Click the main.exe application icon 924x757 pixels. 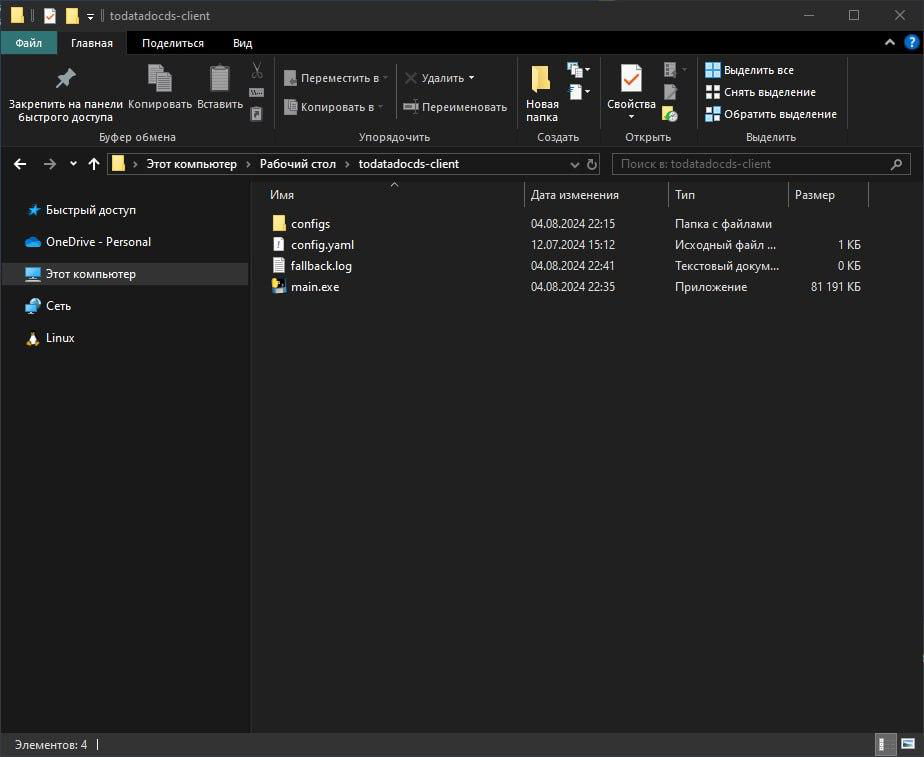click(x=279, y=286)
